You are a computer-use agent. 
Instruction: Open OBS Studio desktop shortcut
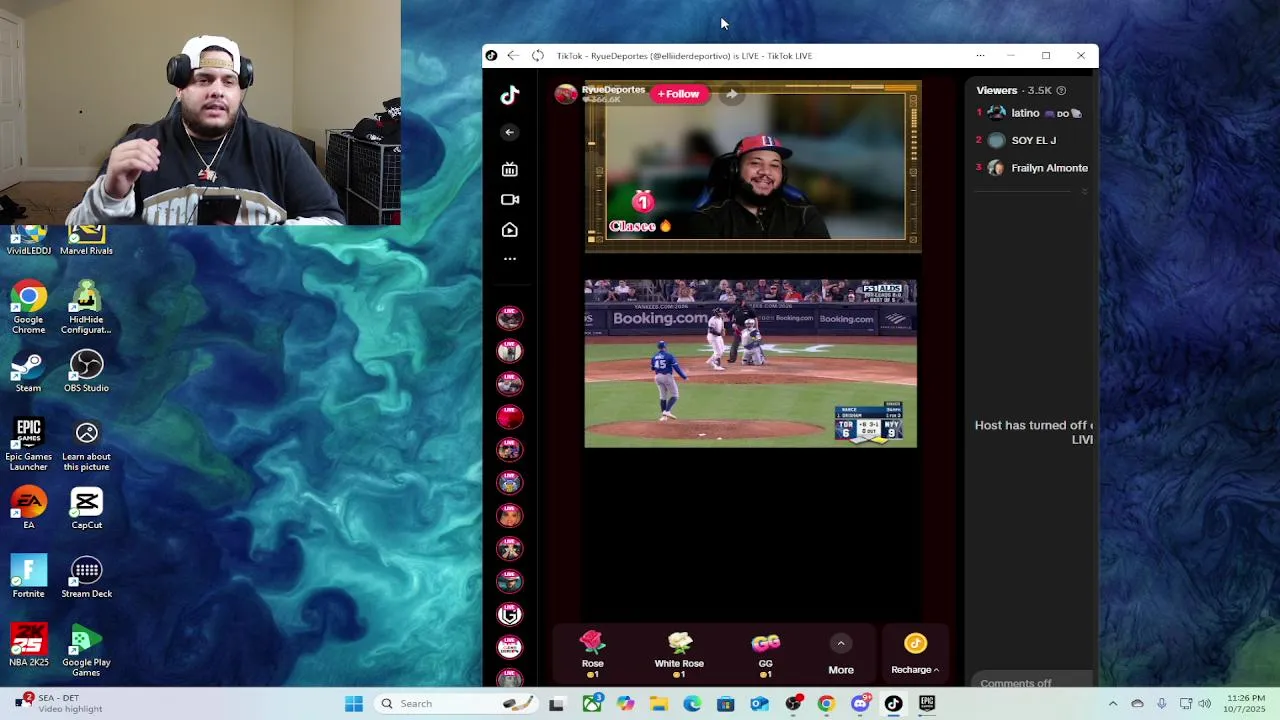click(x=87, y=372)
